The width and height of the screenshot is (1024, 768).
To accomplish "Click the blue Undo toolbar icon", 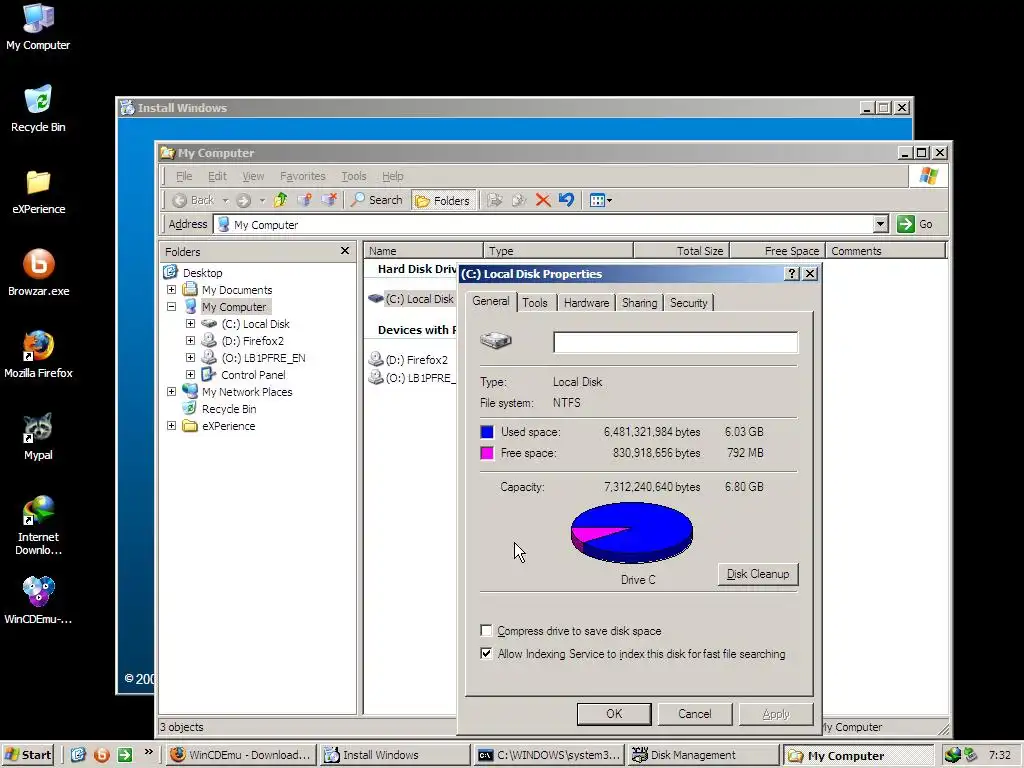I will coord(566,200).
